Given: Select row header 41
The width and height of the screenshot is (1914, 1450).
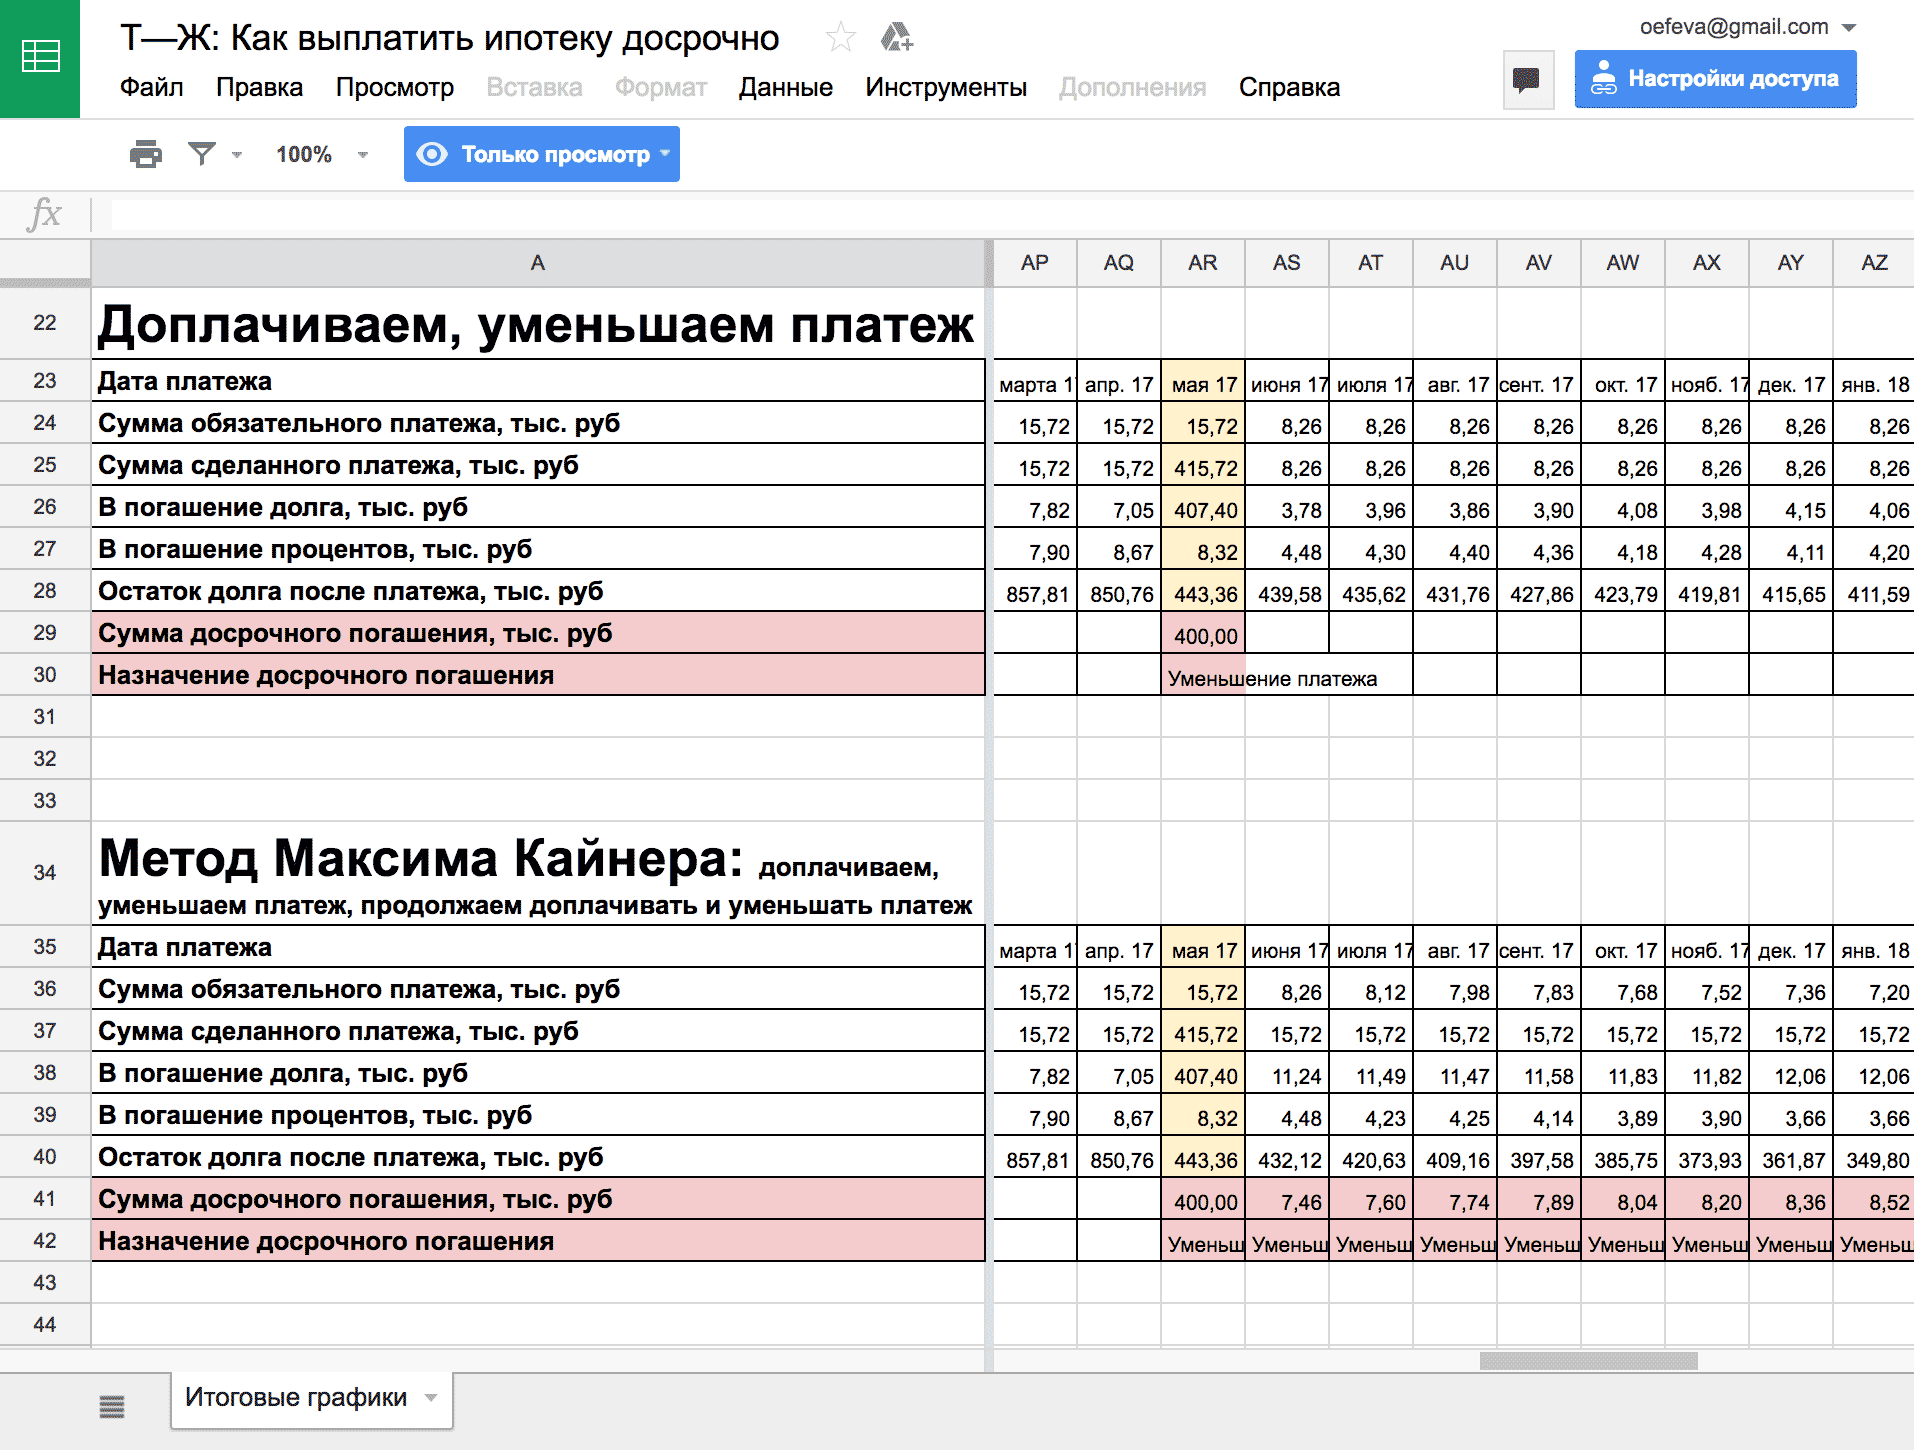Looking at the screenshot, I should click(x=45, y=1199).
